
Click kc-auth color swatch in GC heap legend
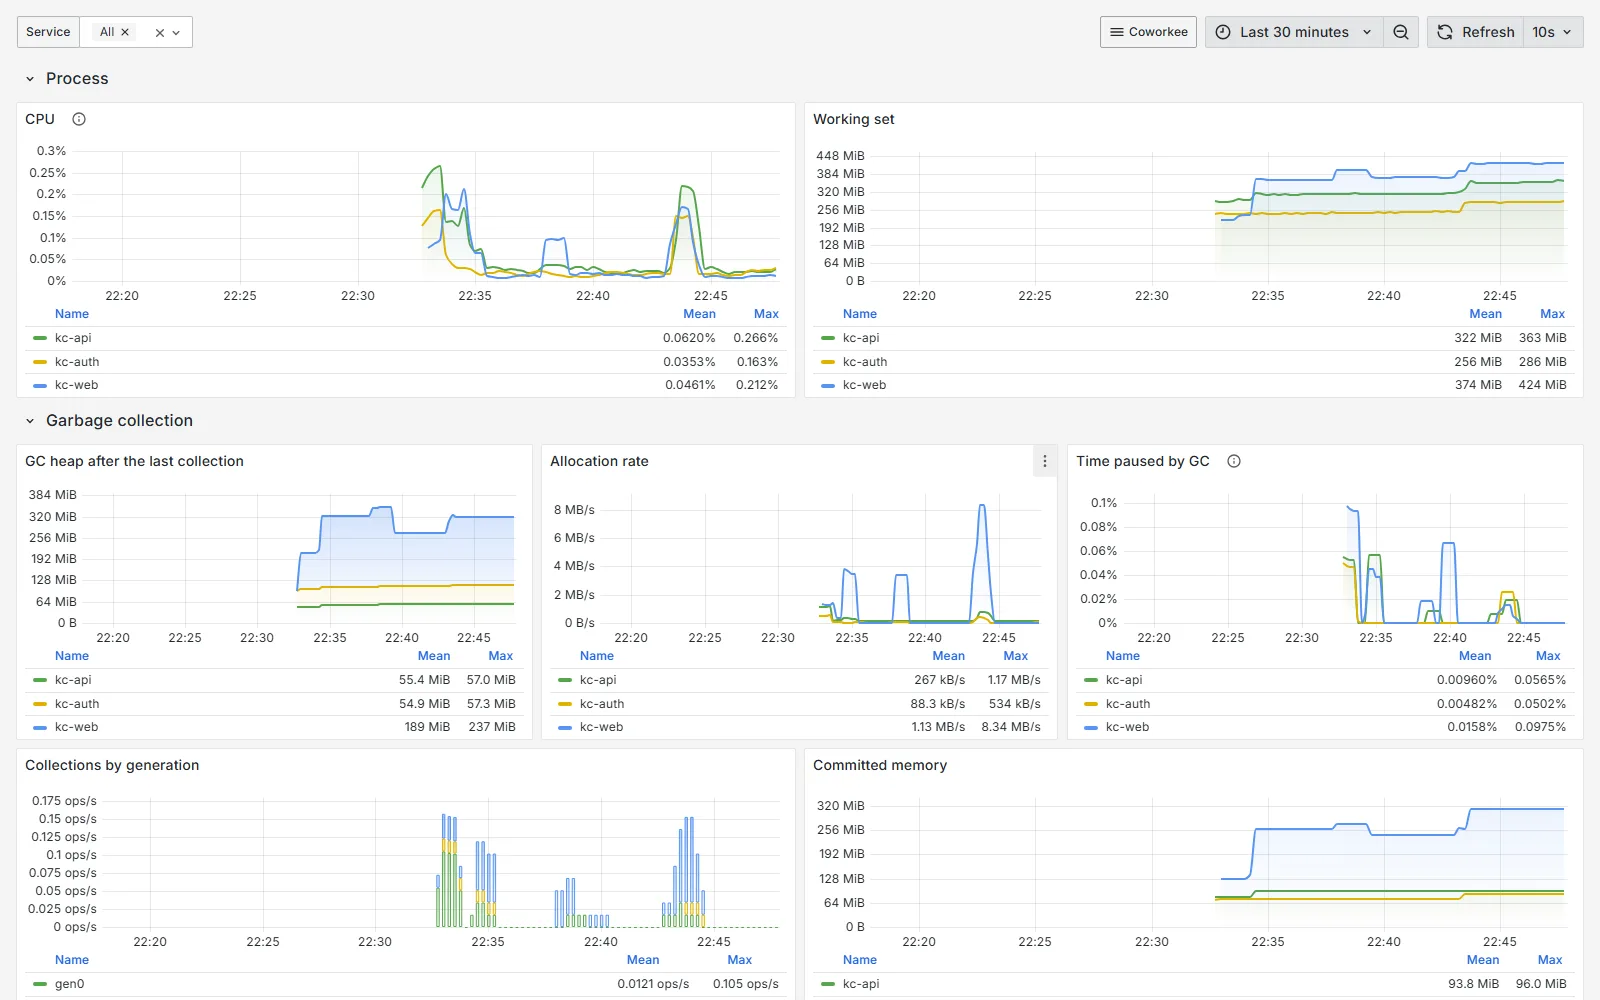40,704
